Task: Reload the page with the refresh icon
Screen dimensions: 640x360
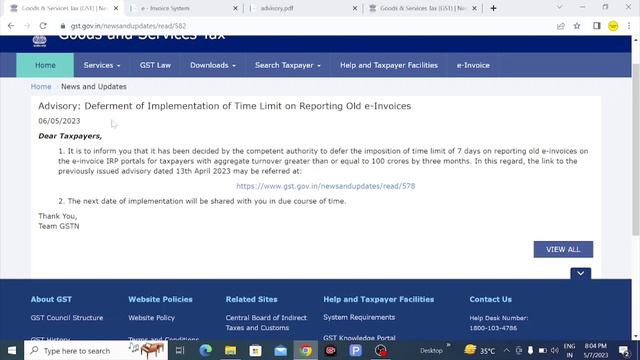Action: 43,26
